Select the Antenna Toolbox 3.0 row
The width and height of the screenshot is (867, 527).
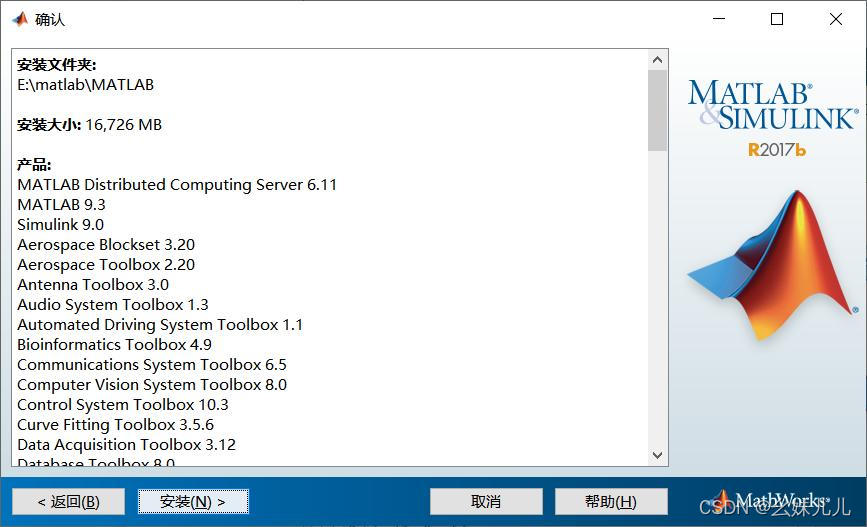point(93,284)
